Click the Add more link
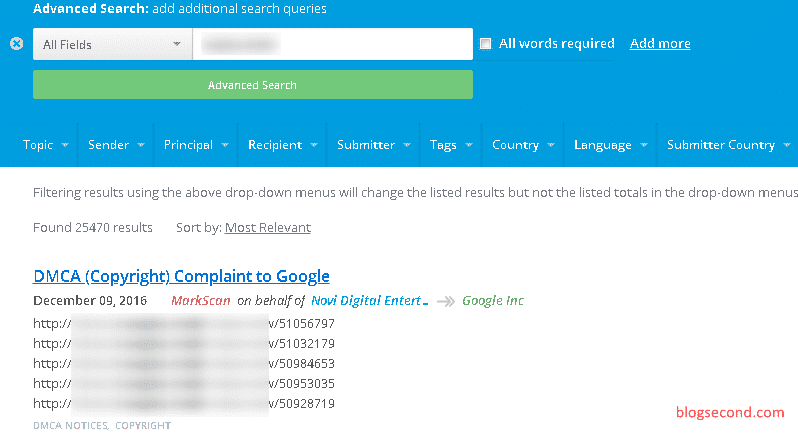Image resolution: width=798 pixels, height=445 pixels. pos(660,43)
